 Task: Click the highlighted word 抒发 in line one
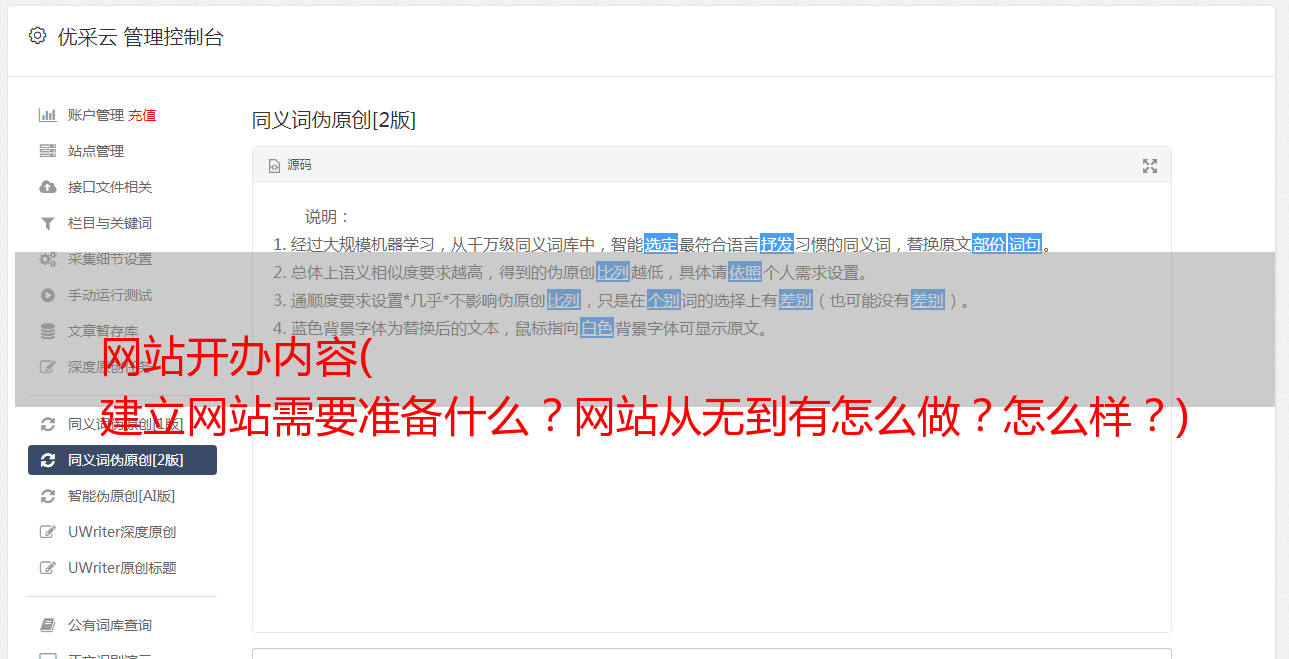777,244
